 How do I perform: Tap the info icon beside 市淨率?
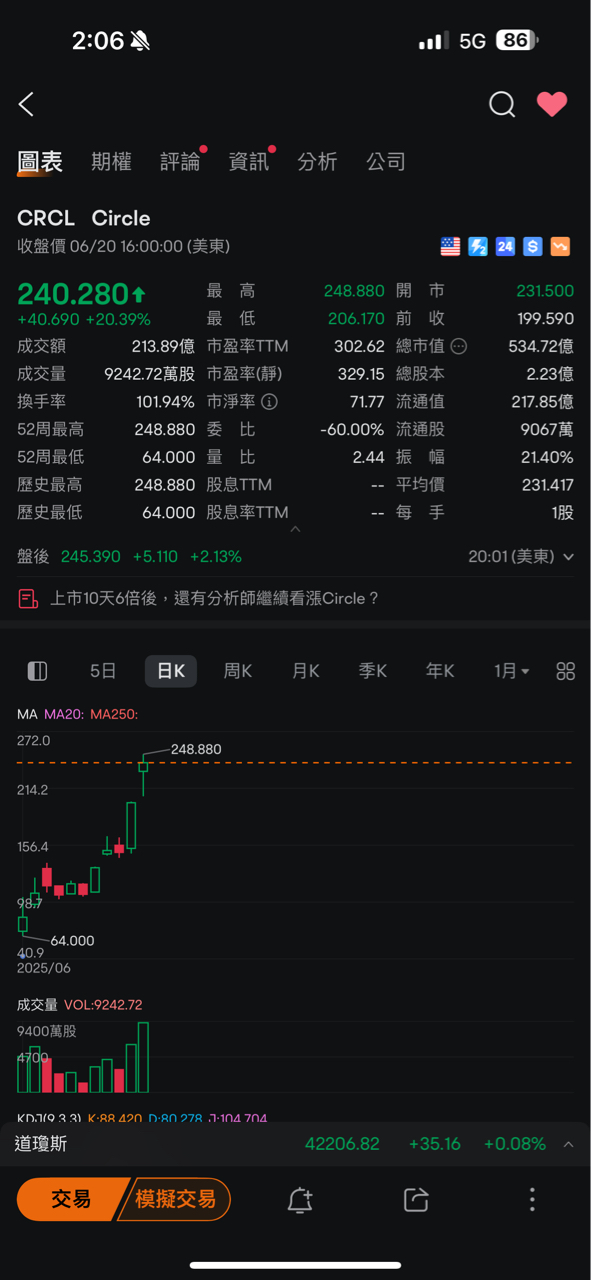[x=269, y=402]
